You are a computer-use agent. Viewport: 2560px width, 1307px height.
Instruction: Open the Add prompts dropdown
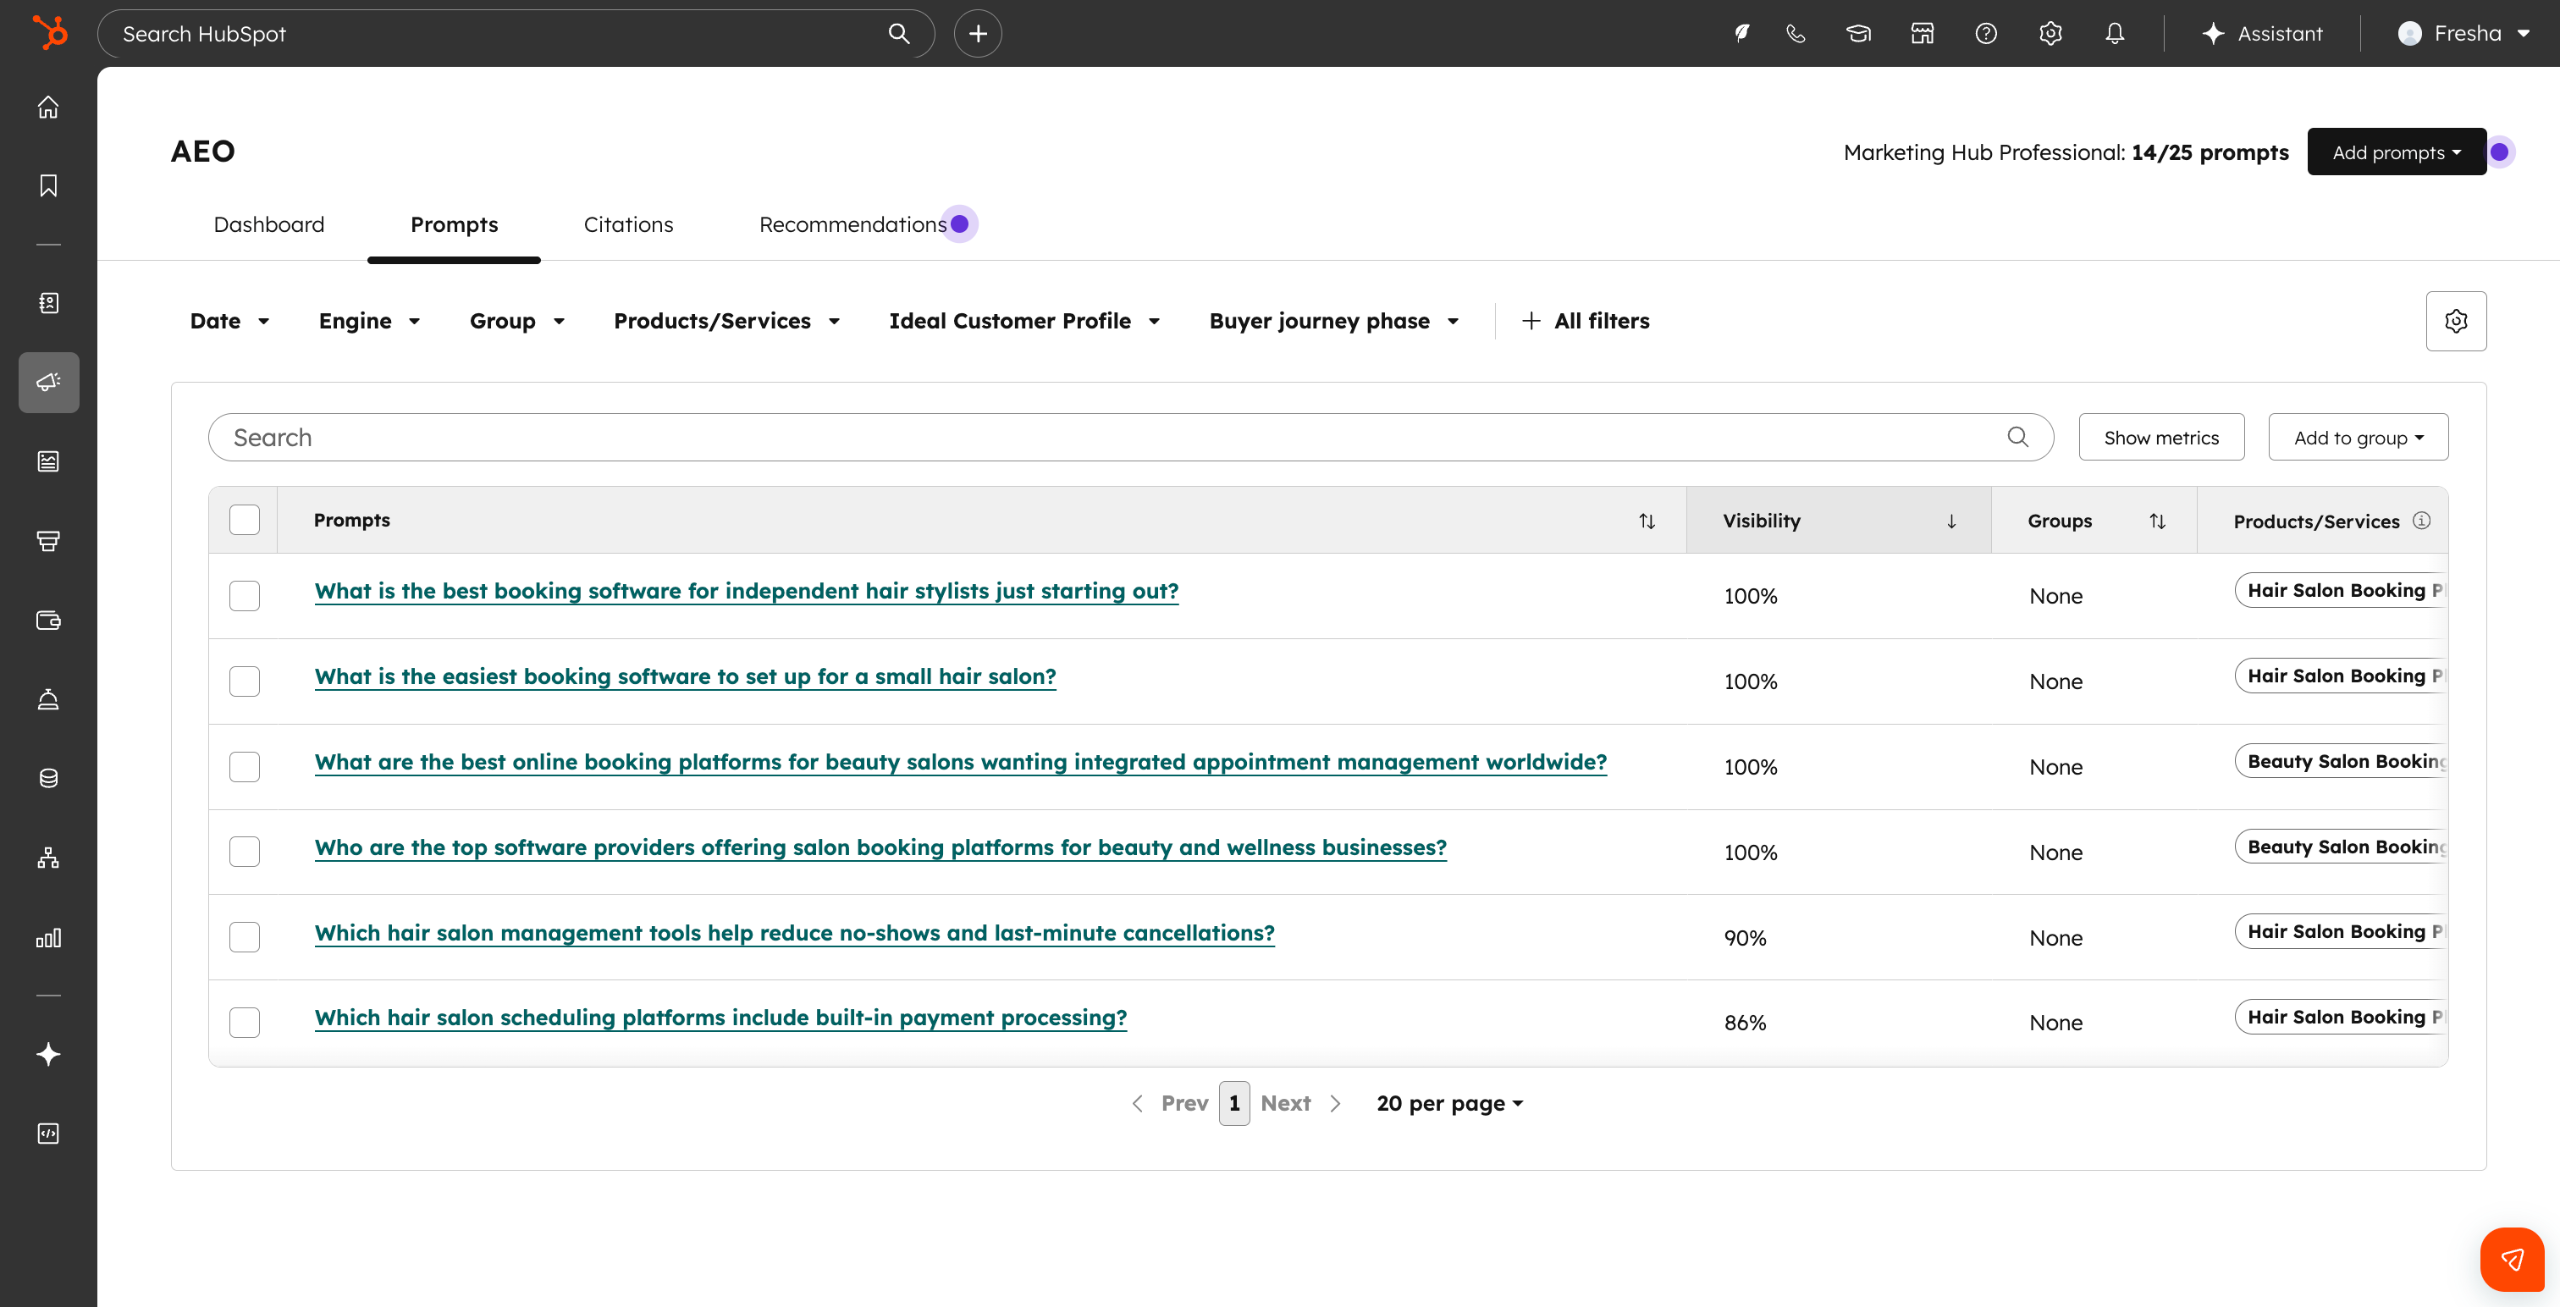click(2397, 152)
